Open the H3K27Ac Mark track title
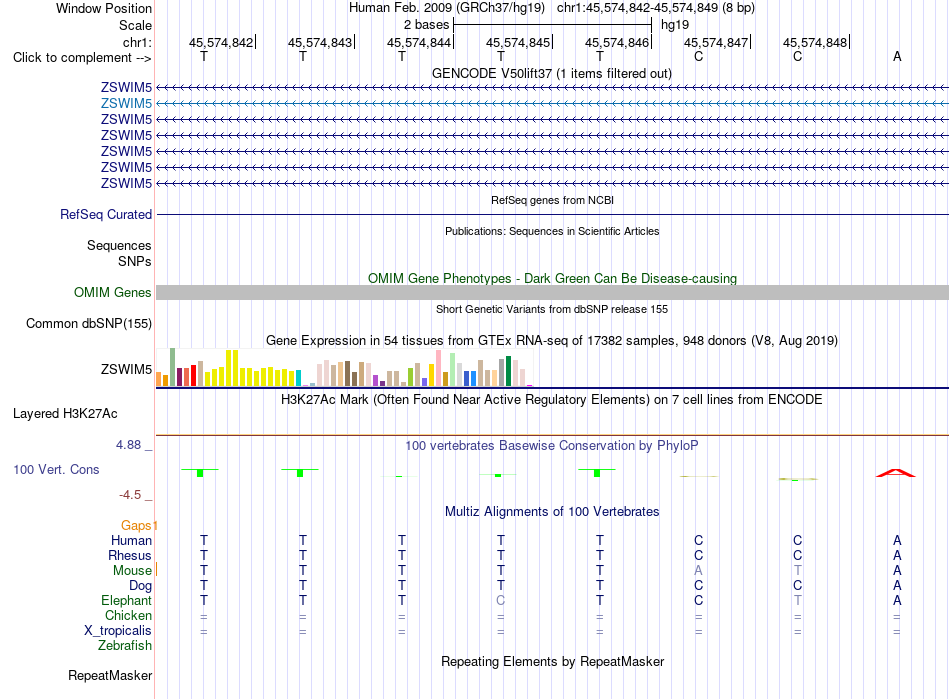This screenshot has width=950, height=699. pyautogui.click(x=552, y=400)
